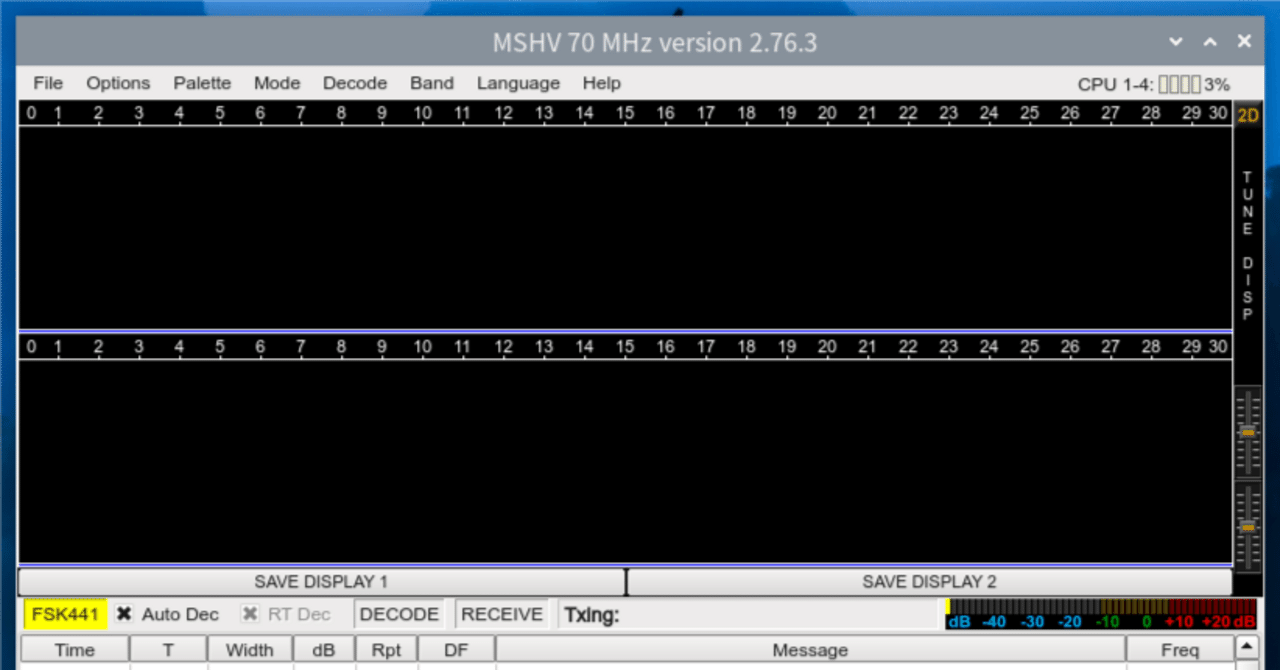Viewport: 1280px width, 670px height.
Task: Click the Rpt column header
Action: pos(386,650)
